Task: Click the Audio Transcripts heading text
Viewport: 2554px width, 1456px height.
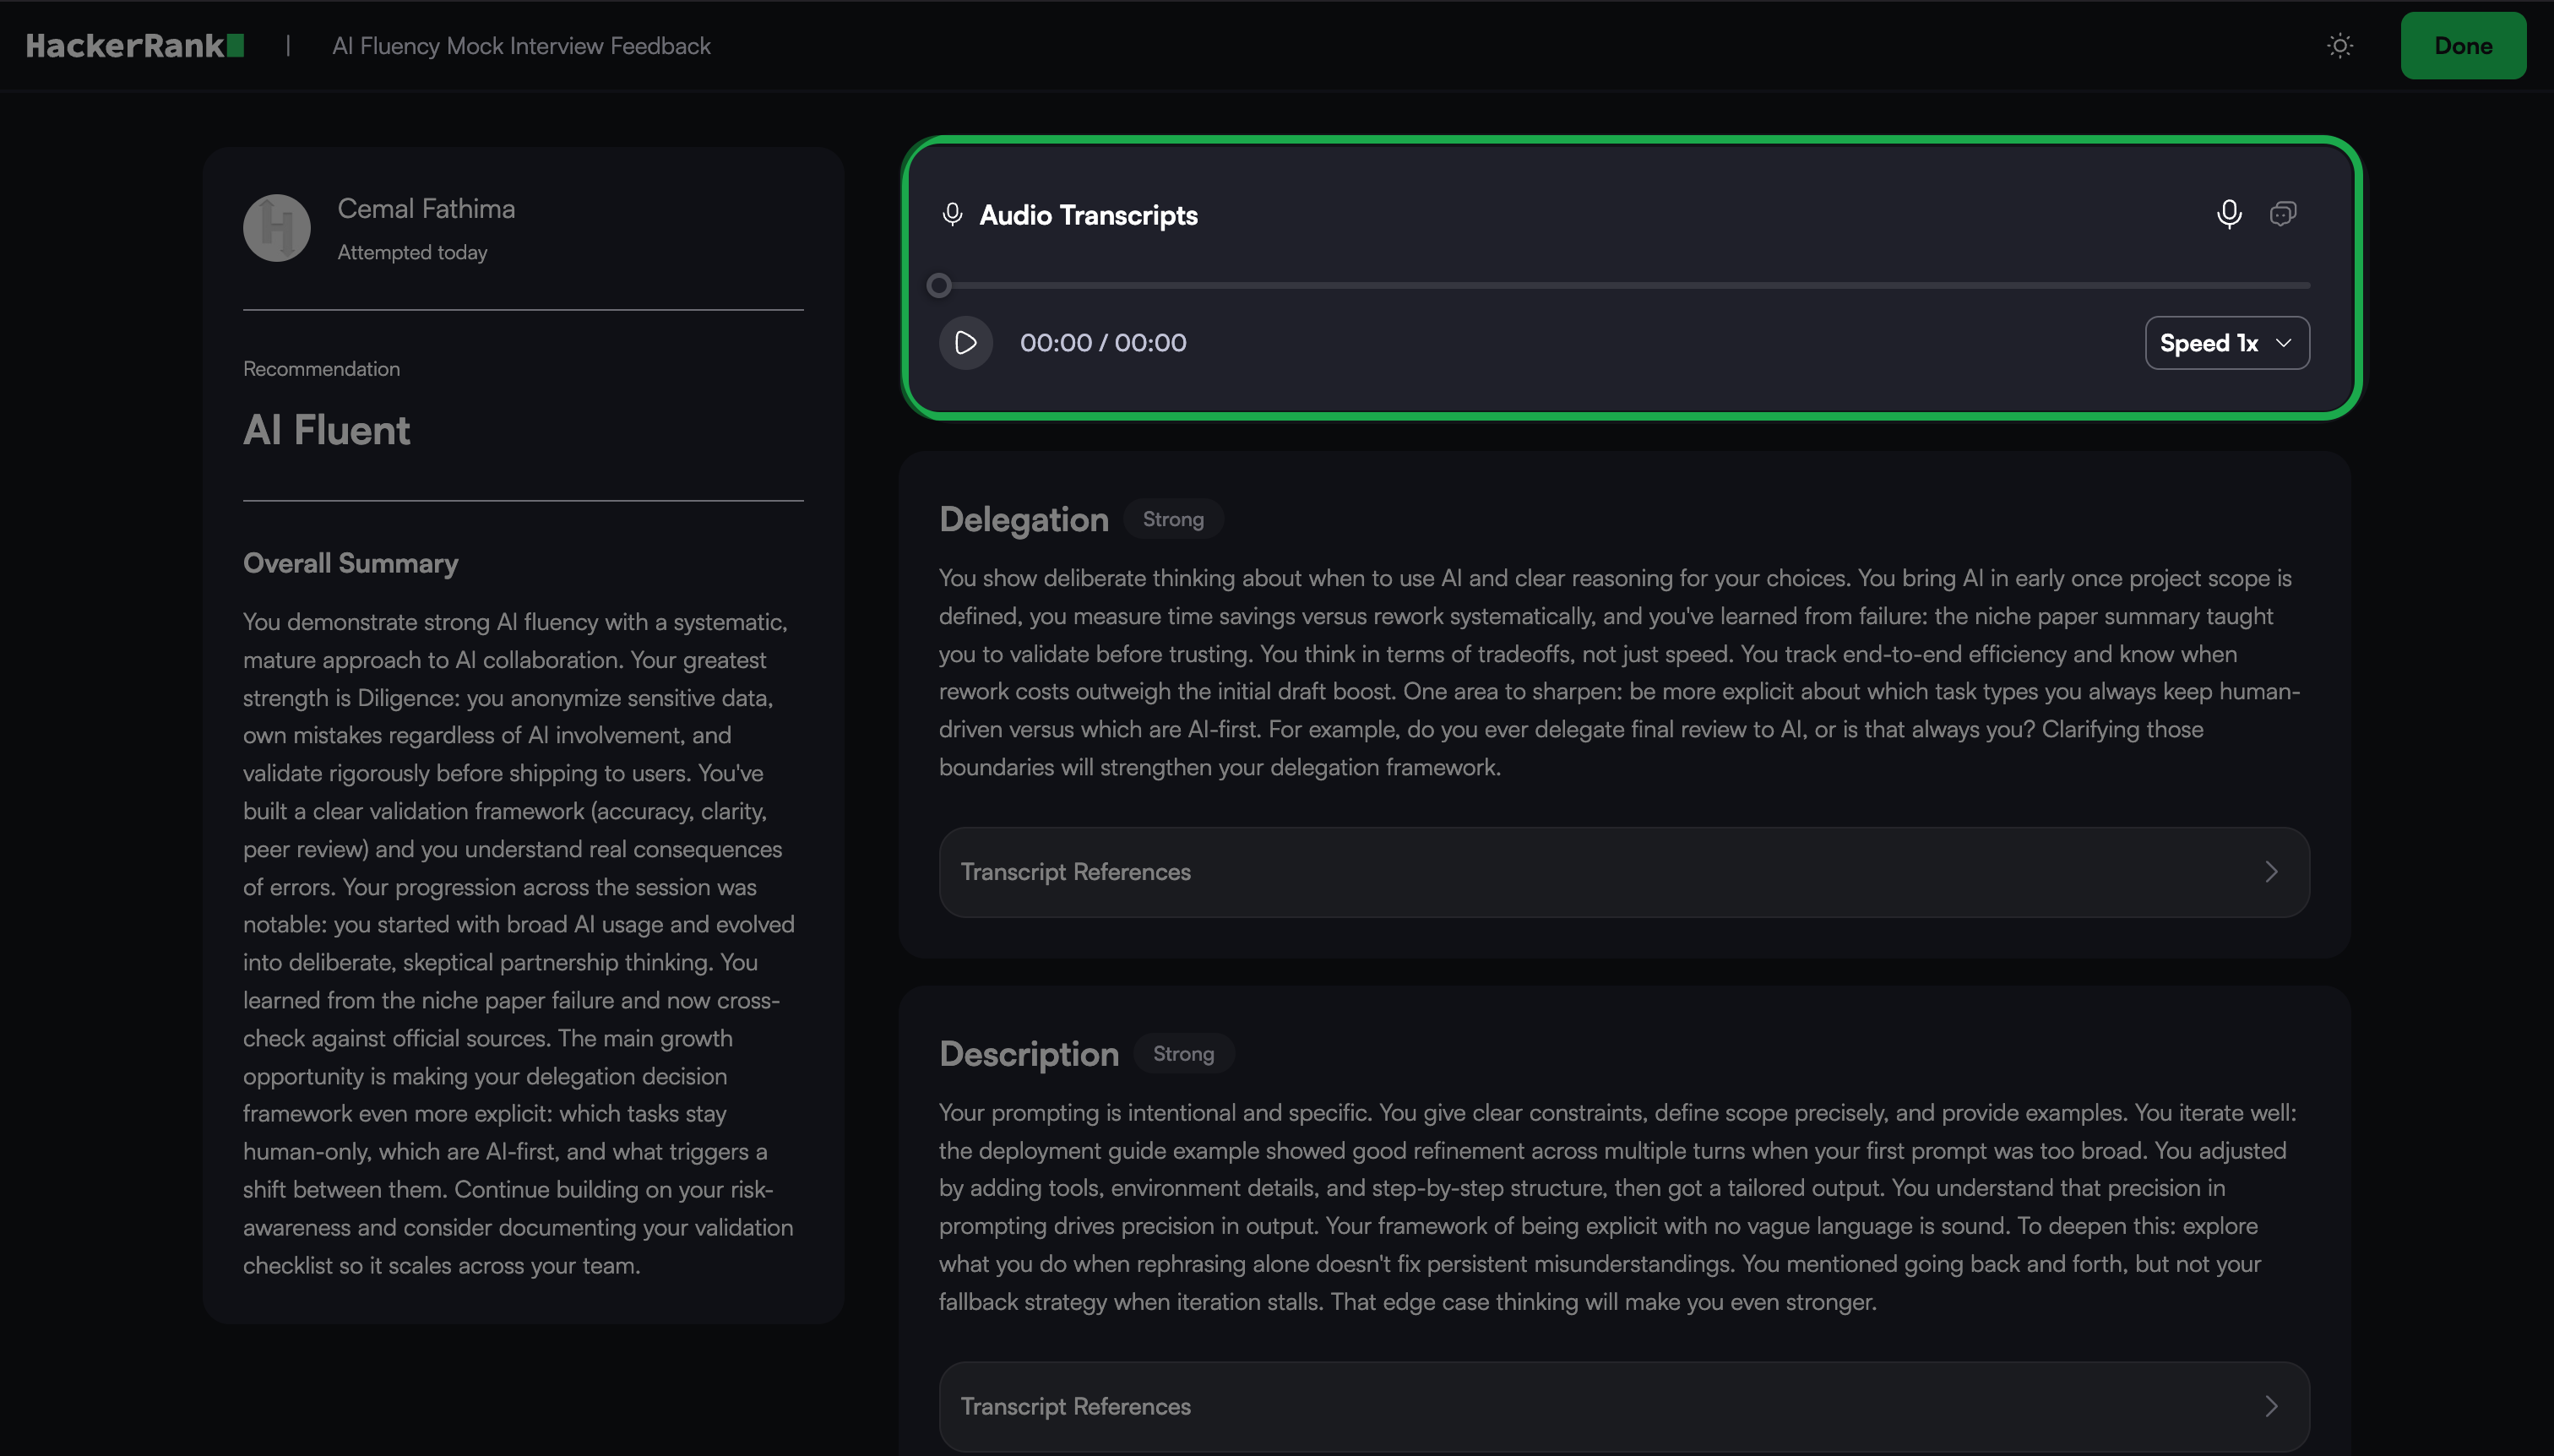Action: coord(1088,215)
